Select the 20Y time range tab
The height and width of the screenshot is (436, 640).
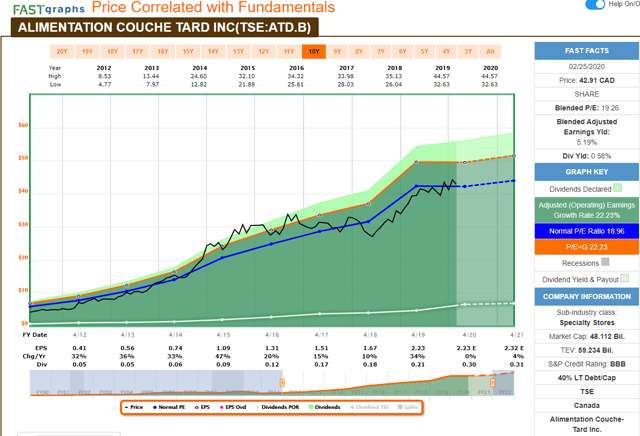coord(62,51)
